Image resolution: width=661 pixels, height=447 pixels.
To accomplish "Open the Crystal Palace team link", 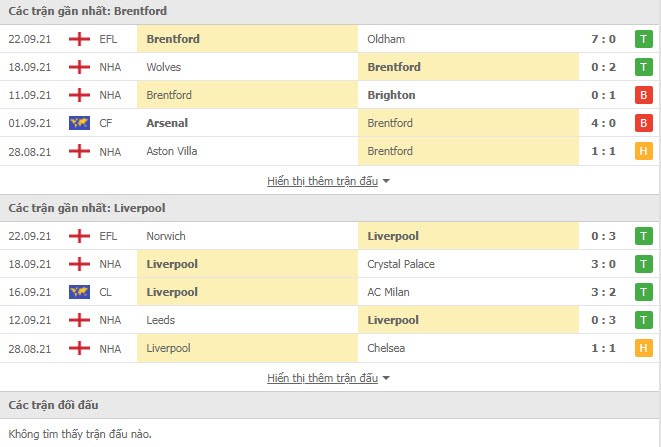I will 401,264.
